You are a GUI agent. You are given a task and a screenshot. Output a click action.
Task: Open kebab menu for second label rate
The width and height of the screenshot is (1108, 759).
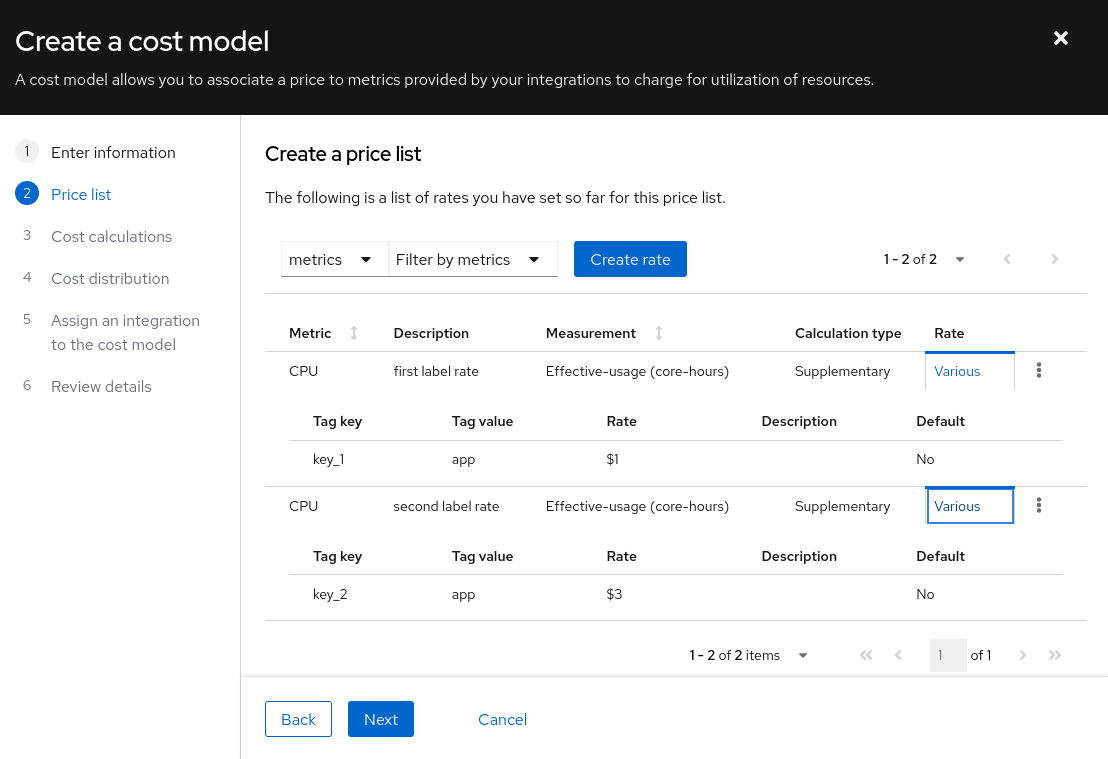coord(1039,506)
